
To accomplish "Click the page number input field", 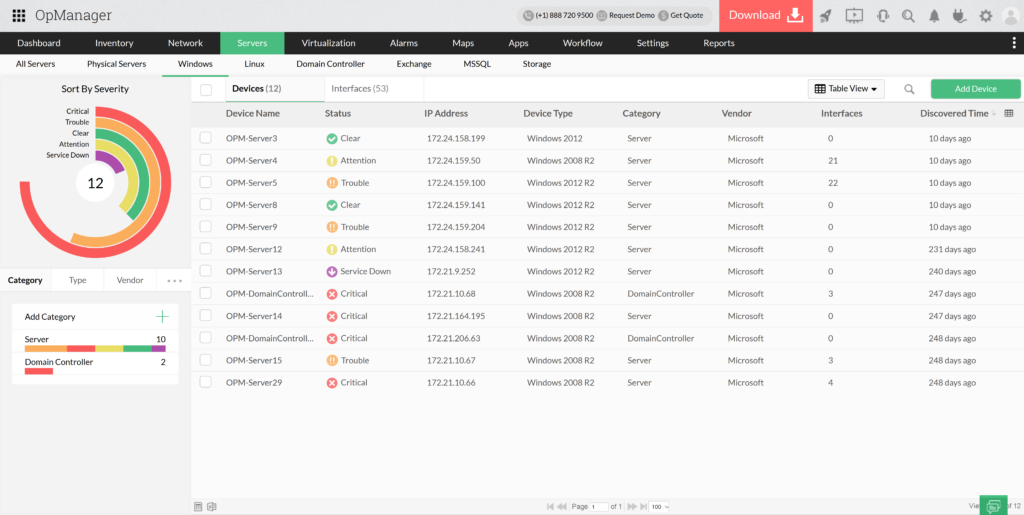I will [x=599, y=507].
